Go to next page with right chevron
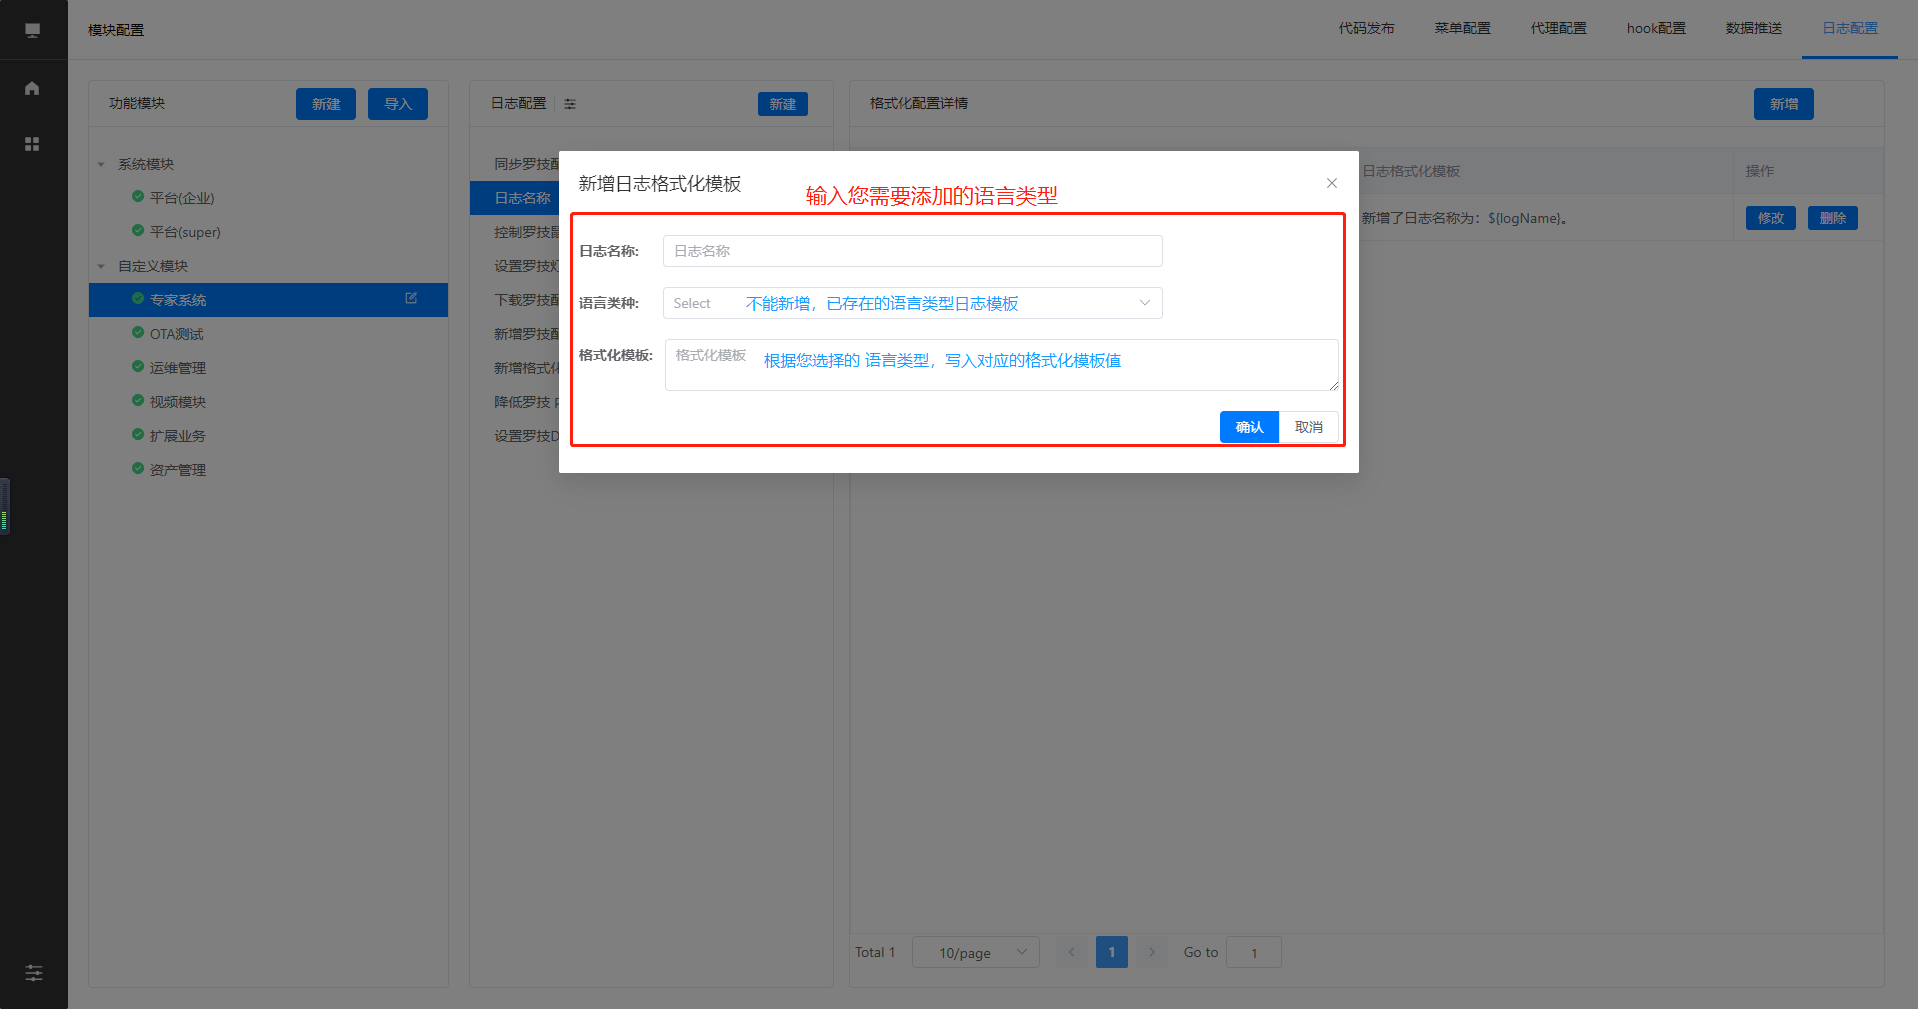1918x1009 pixels. point(1152,952)
